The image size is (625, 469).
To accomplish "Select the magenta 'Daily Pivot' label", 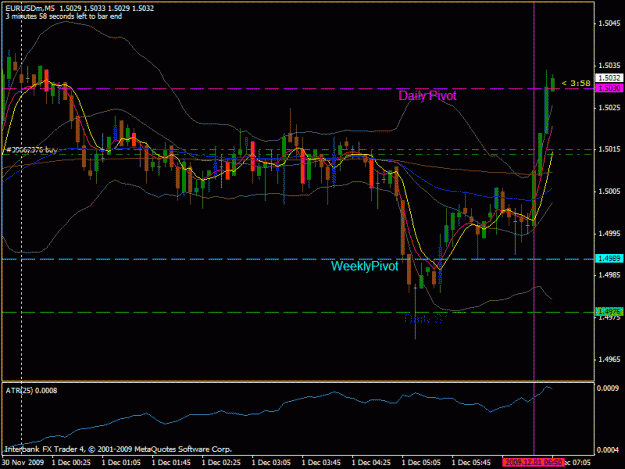I will pos(427,96).
